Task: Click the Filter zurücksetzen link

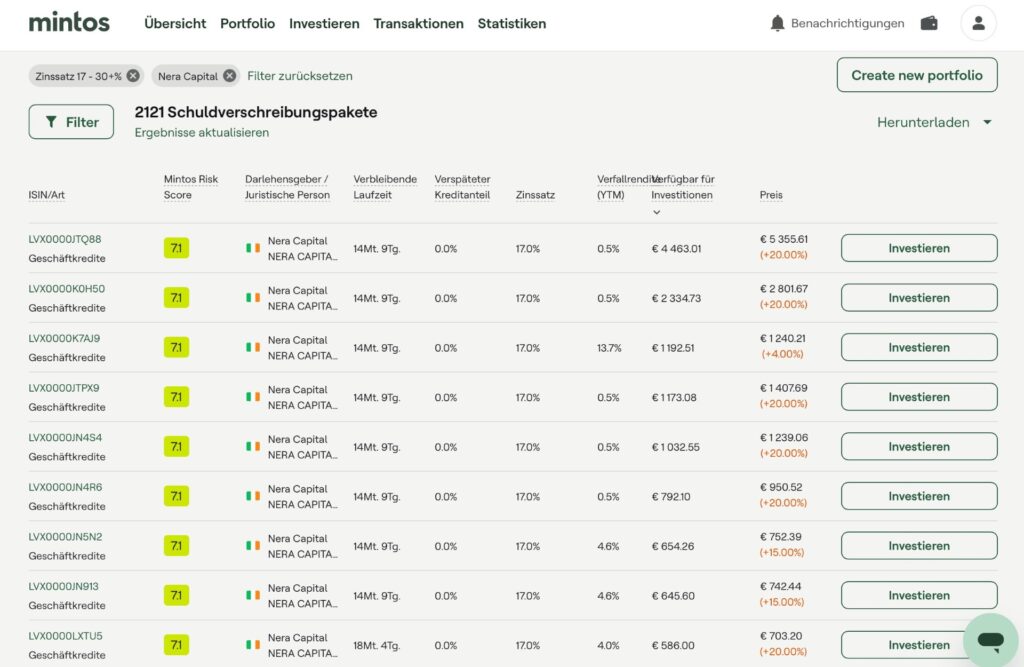Action: (x=299, y=76)
